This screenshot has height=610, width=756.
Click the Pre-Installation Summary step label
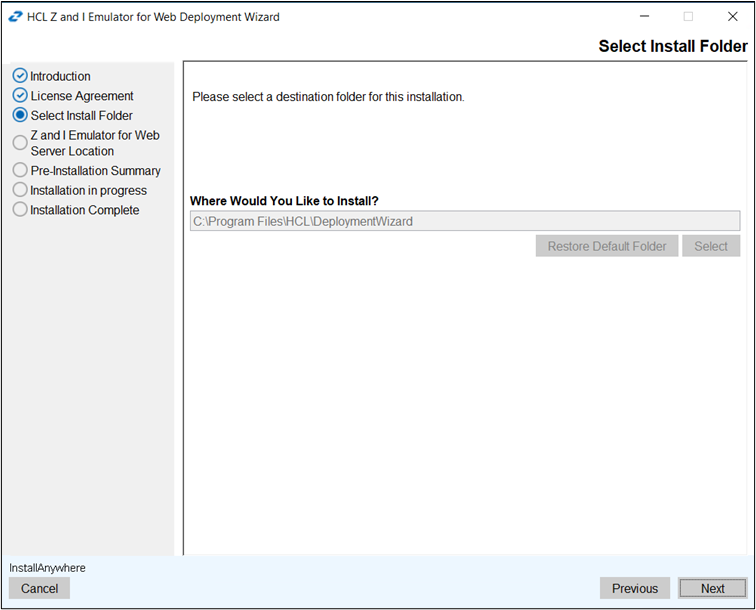(x=95, y=171)
